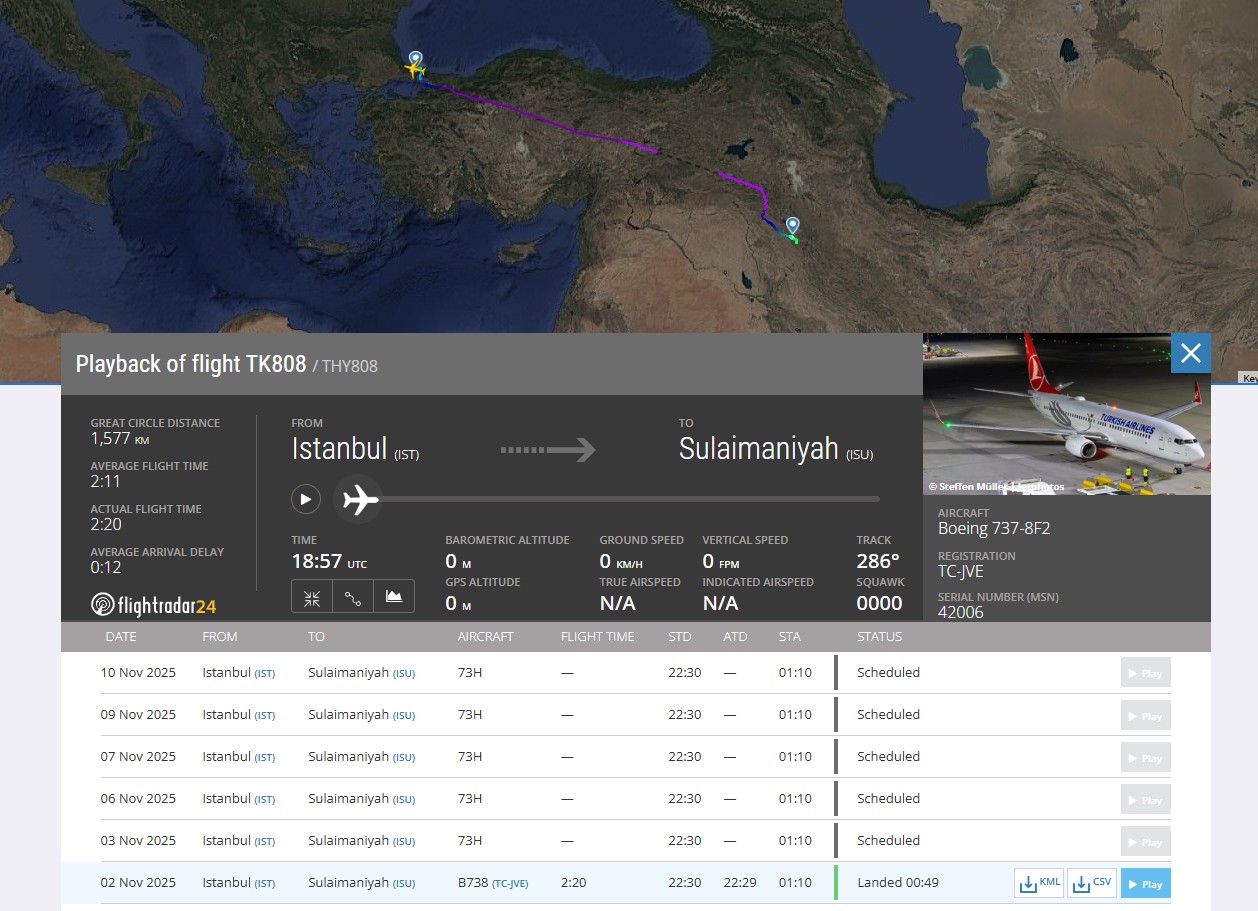Open the TC-JVE registration link in table
The height and width of the screenshot is (911, 1258).
tap(510, 883)
